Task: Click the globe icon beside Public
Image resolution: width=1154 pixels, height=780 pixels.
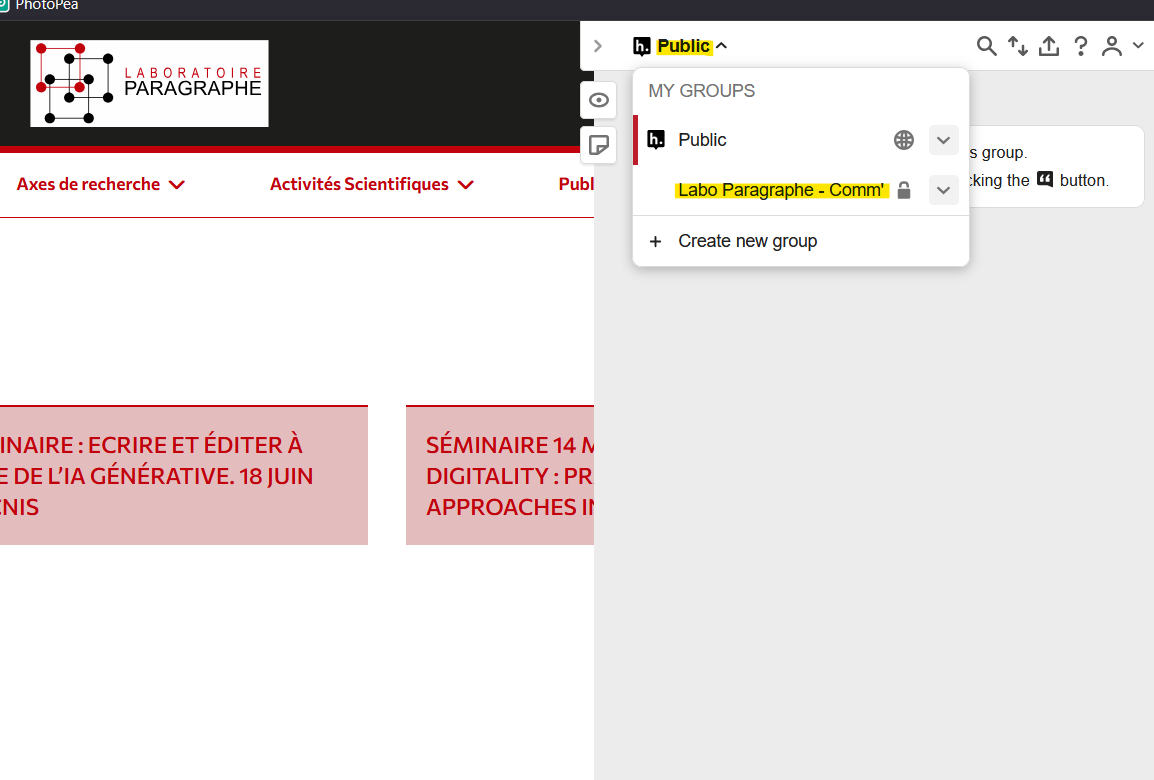Action: point(903,140)
